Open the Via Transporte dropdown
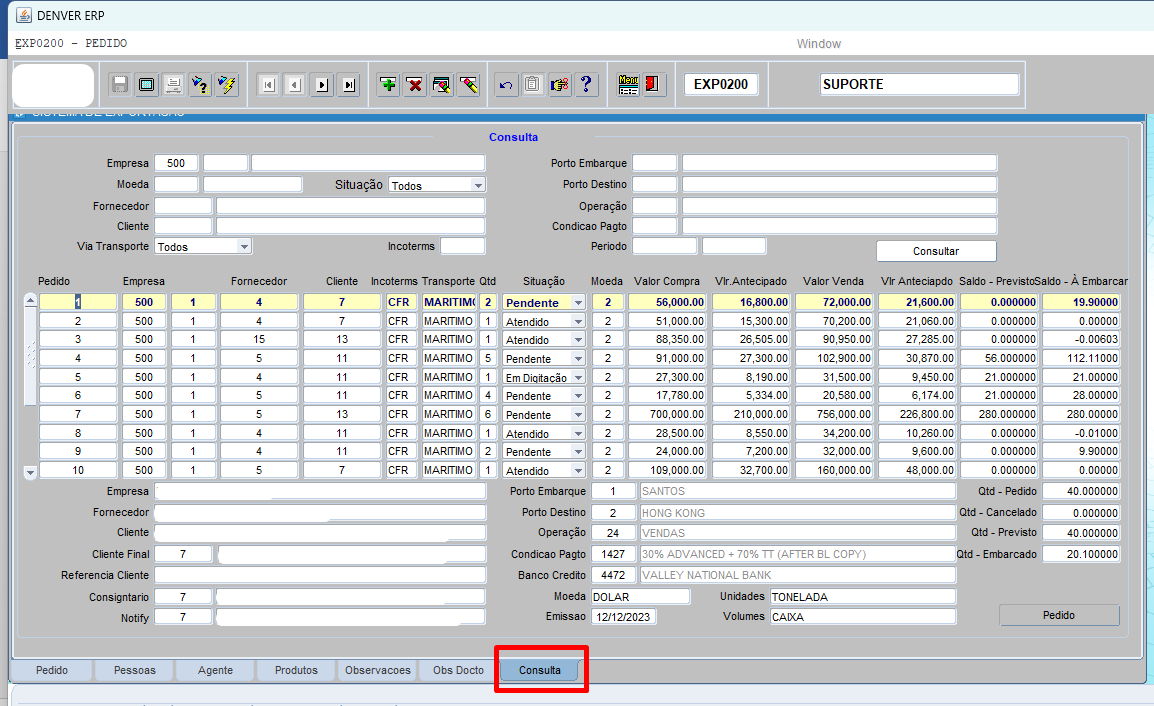 click(243, 246)
